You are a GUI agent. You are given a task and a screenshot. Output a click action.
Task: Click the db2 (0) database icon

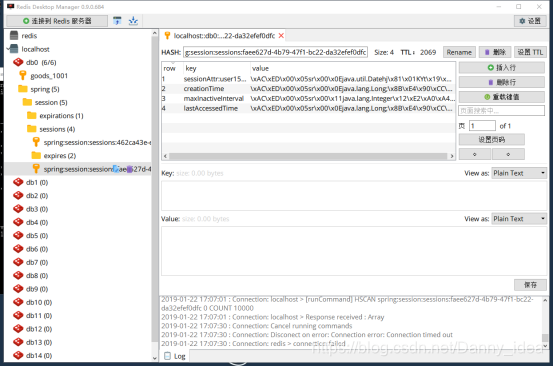(x=18, y=196)
